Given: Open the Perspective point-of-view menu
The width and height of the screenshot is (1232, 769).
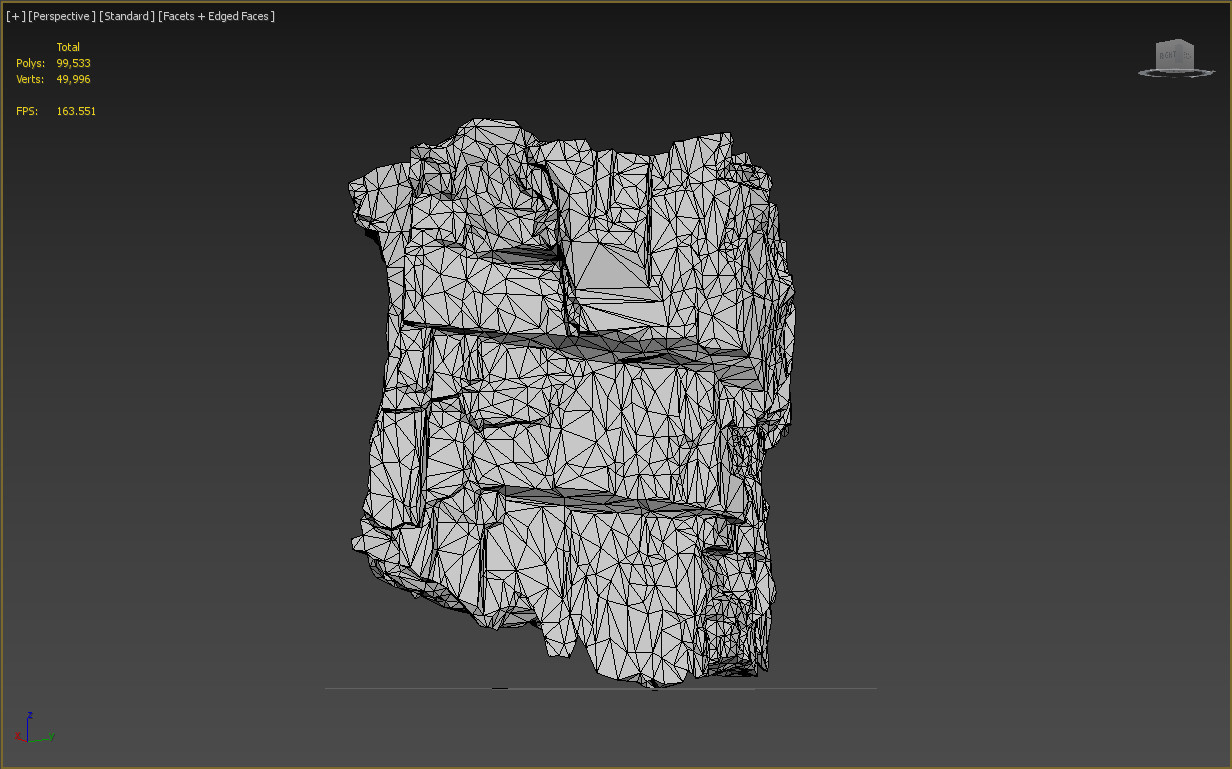Looking at the screenshot, I should pyautogui.click(x=62, y=16).
